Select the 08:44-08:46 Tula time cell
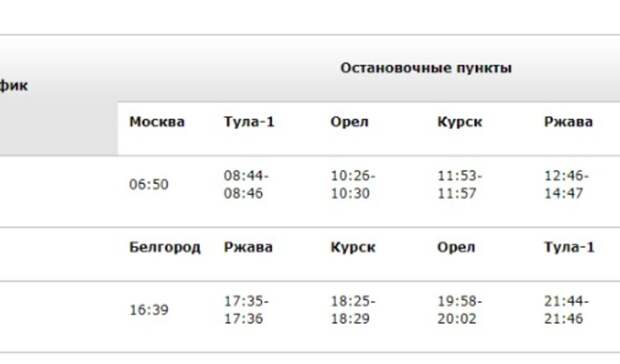This screenshot has width=620, height=364. click(x=246, y=185)
